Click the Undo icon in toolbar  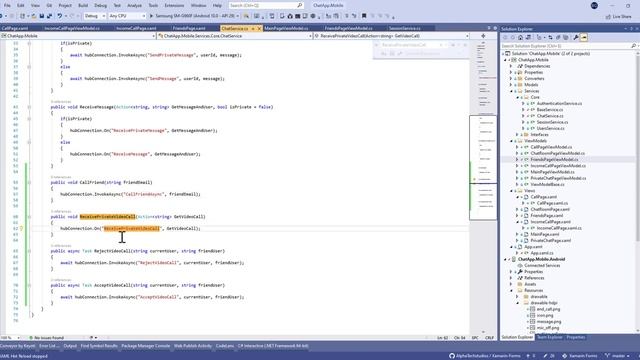pyautogui.click(x=60, y=16)
